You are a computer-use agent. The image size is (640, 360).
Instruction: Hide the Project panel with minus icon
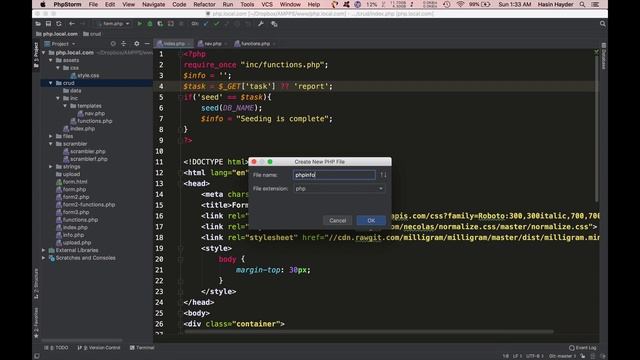(x=147, y=44)
